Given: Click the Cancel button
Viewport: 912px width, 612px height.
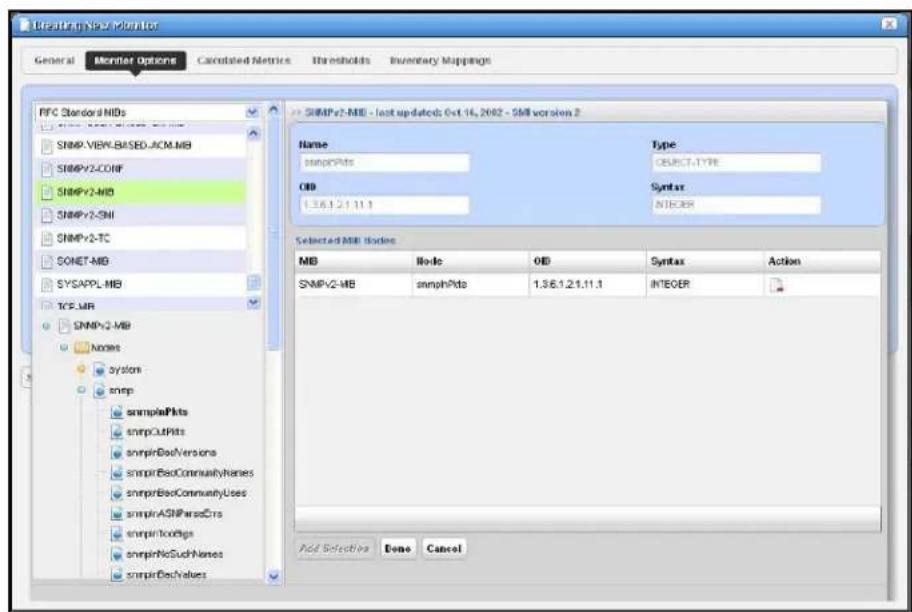Looking at the screenshot, I should coord(444,549).
